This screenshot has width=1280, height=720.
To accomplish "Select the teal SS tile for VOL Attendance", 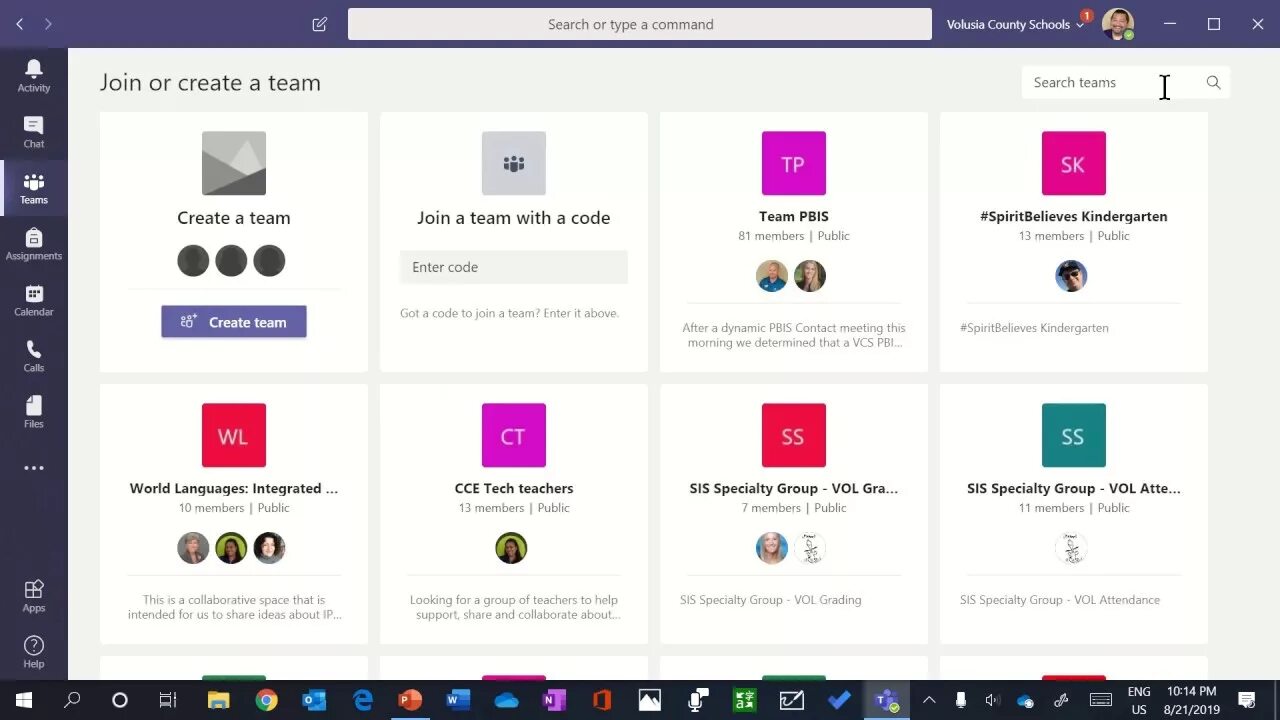I will (1073, 435).
